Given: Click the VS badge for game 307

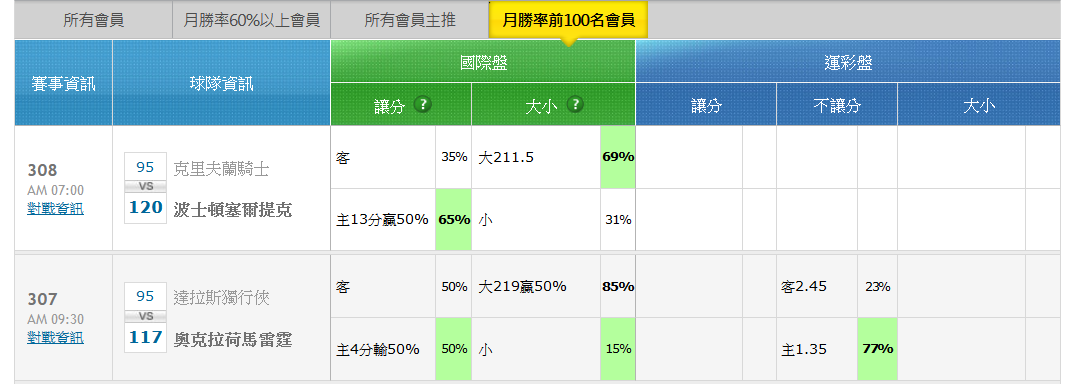Looking at the screenshot, I should click(x=145, y=316).
